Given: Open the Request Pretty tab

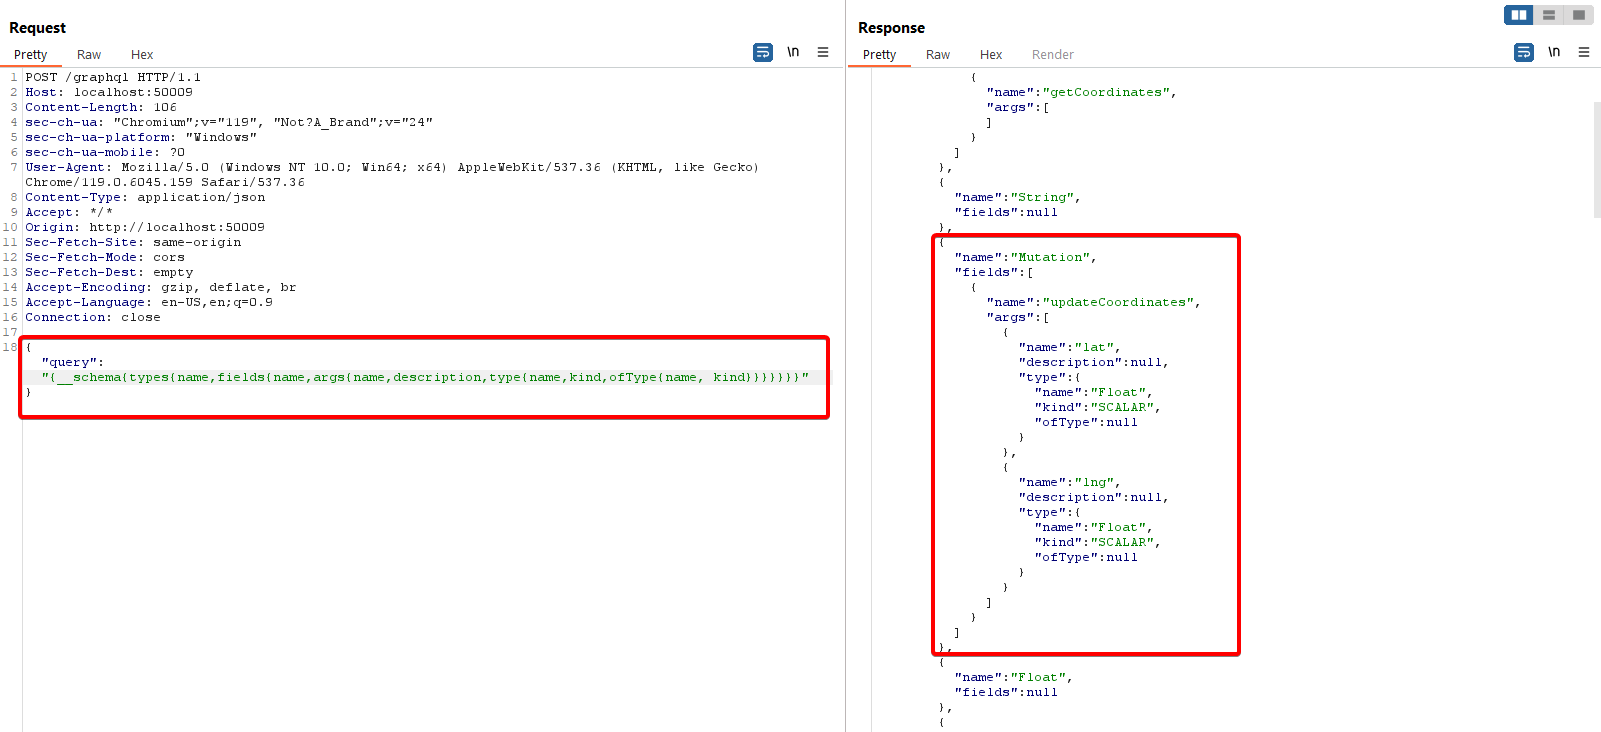Looking at the screenshot, I should (30, 55).
